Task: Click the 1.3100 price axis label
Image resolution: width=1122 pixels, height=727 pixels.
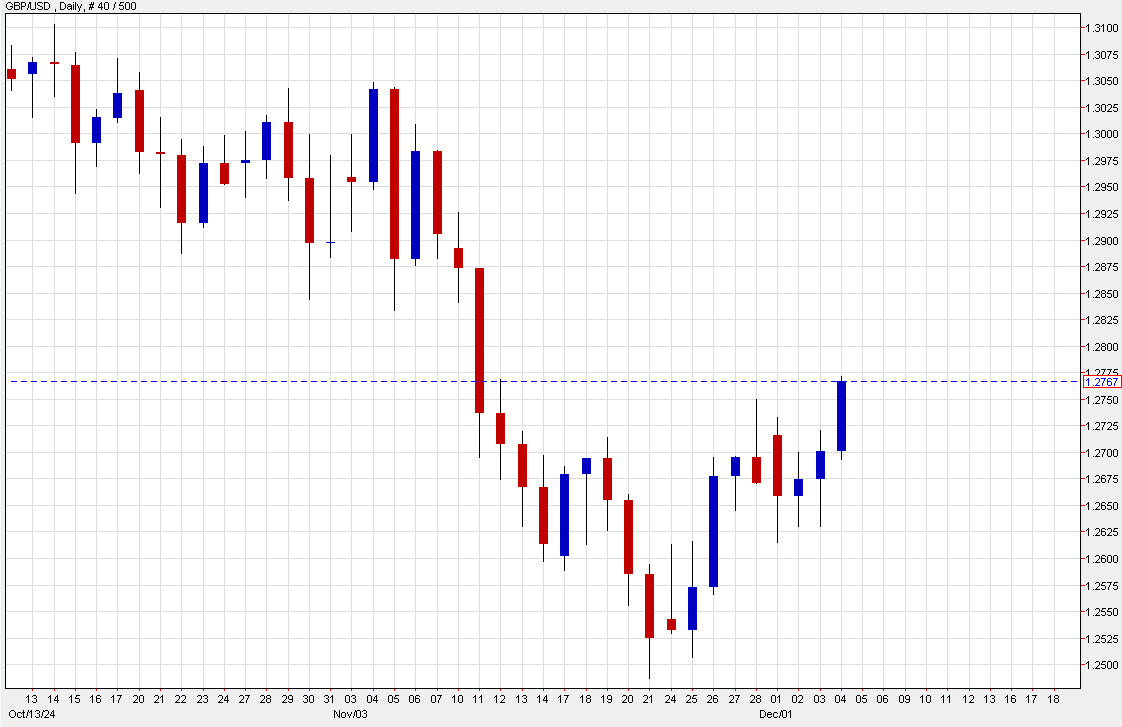Action: point(1100,28)
